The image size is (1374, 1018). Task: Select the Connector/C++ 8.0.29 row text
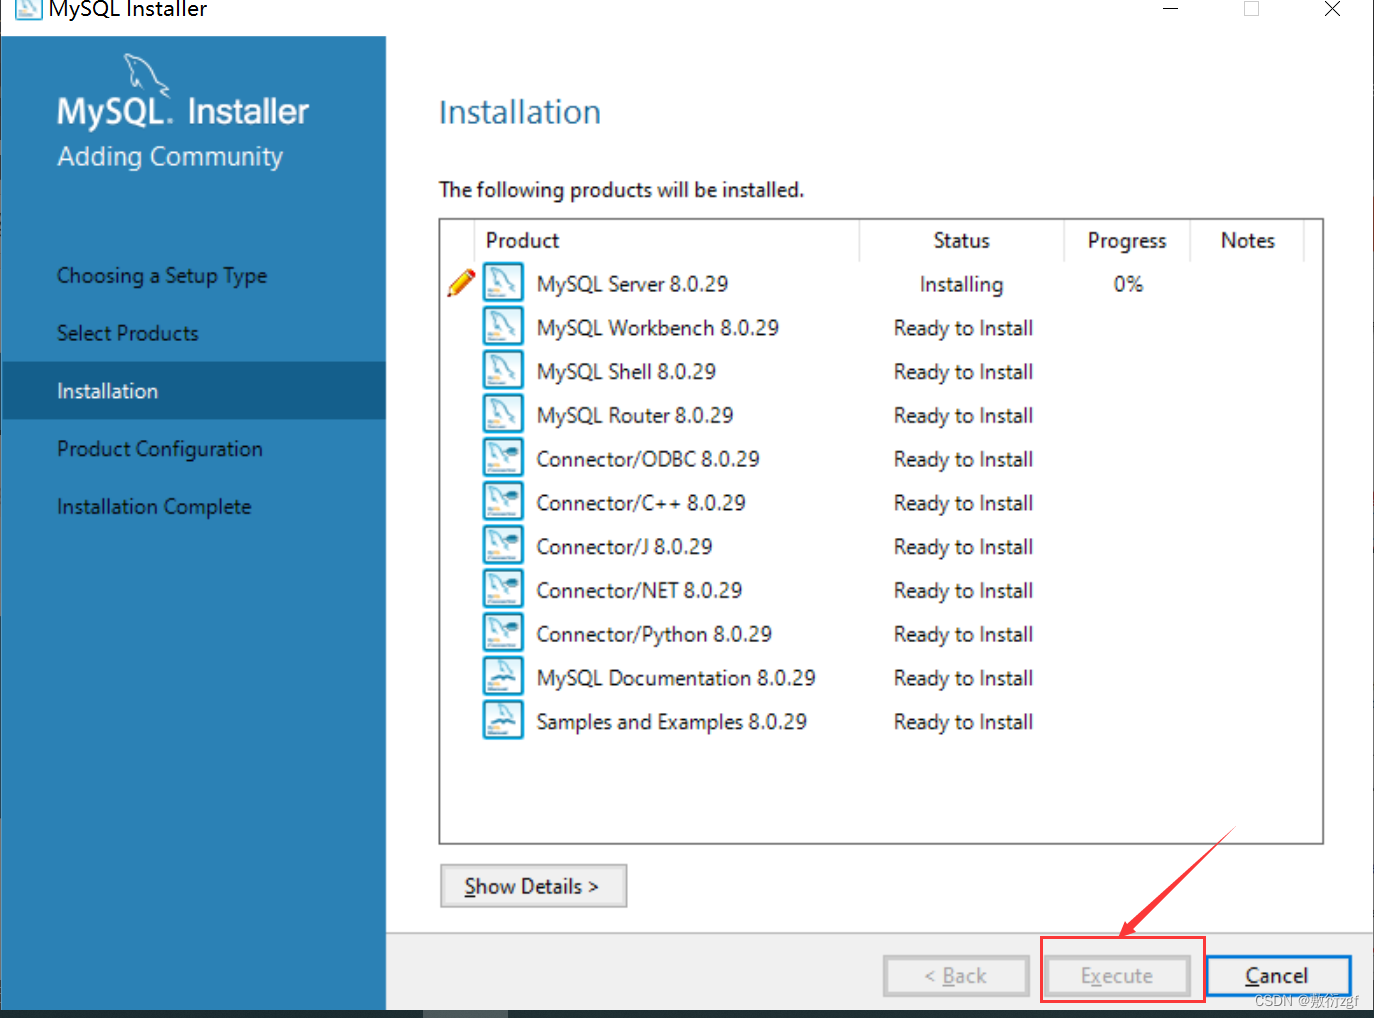click(x=641, y=503)
